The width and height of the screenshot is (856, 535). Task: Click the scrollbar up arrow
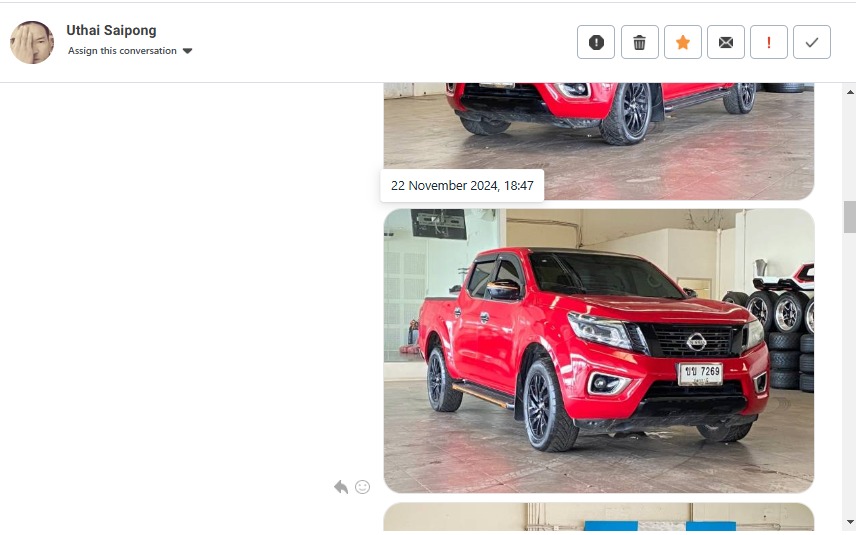click(850, 92)
